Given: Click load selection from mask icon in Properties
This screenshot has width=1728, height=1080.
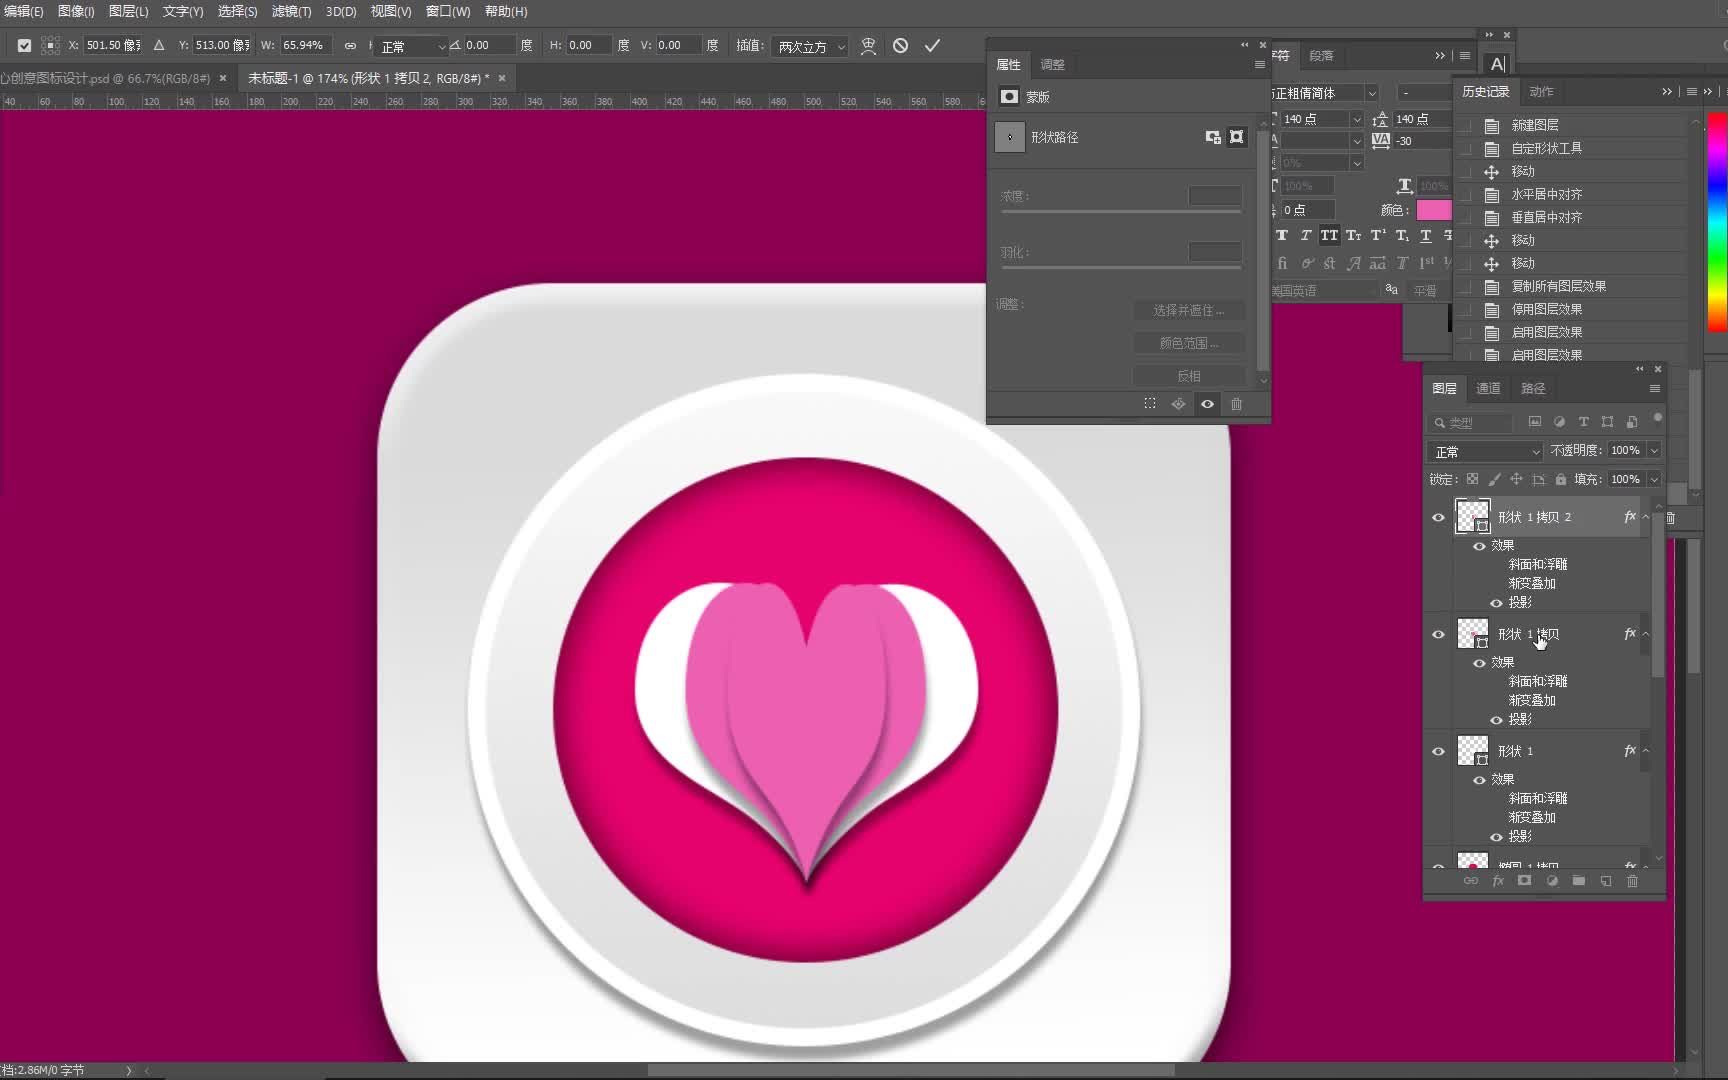Looking at the screenshot, I should (x=1150, y=404).
